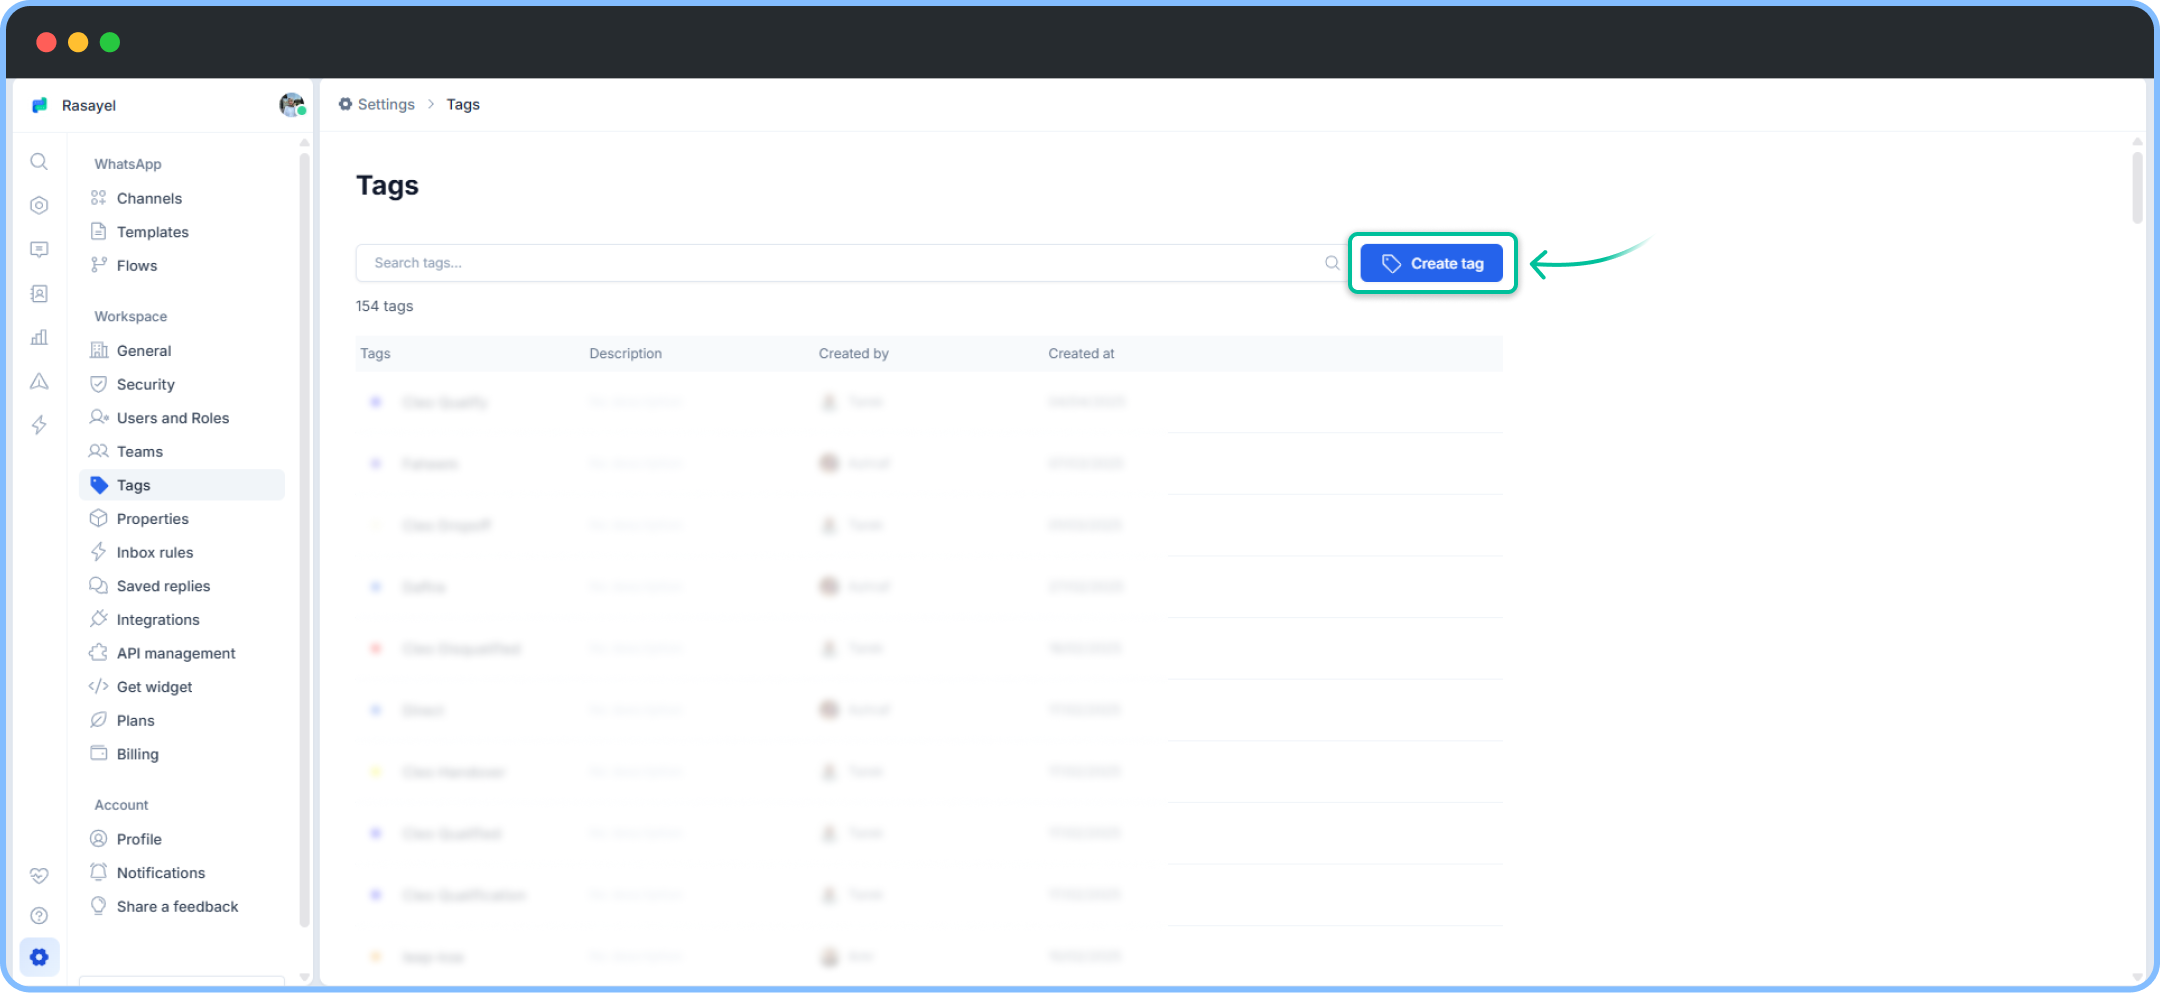Click the Description column header
The image size is (2160, 993).
pos(625,353)
